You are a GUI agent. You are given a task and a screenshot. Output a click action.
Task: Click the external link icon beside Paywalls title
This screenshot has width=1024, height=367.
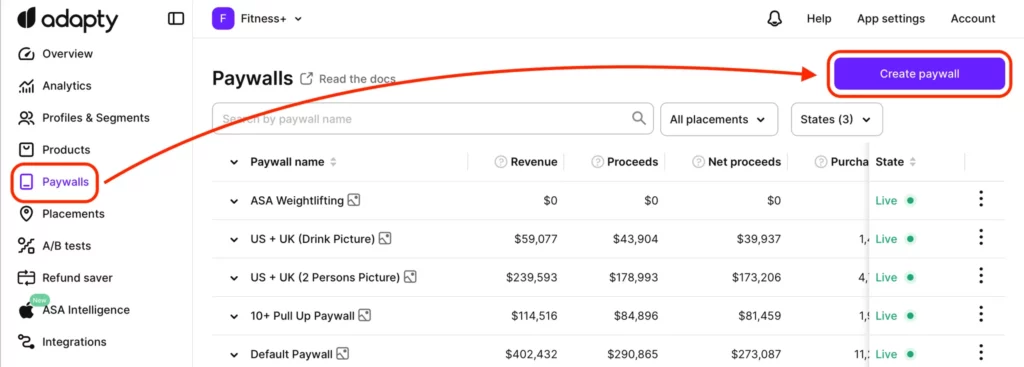(x=306, y=79)
